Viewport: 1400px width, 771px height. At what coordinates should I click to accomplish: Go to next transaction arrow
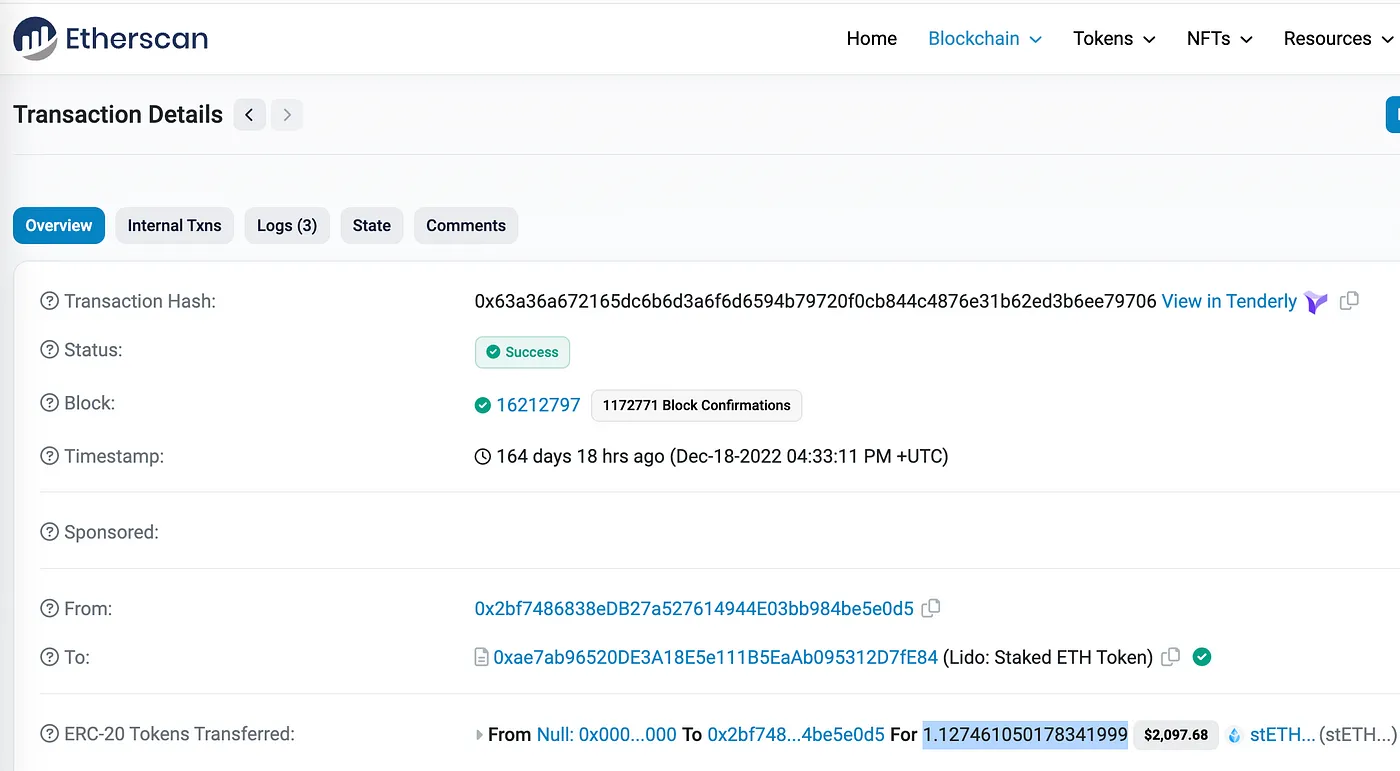(x=287, y=115)
